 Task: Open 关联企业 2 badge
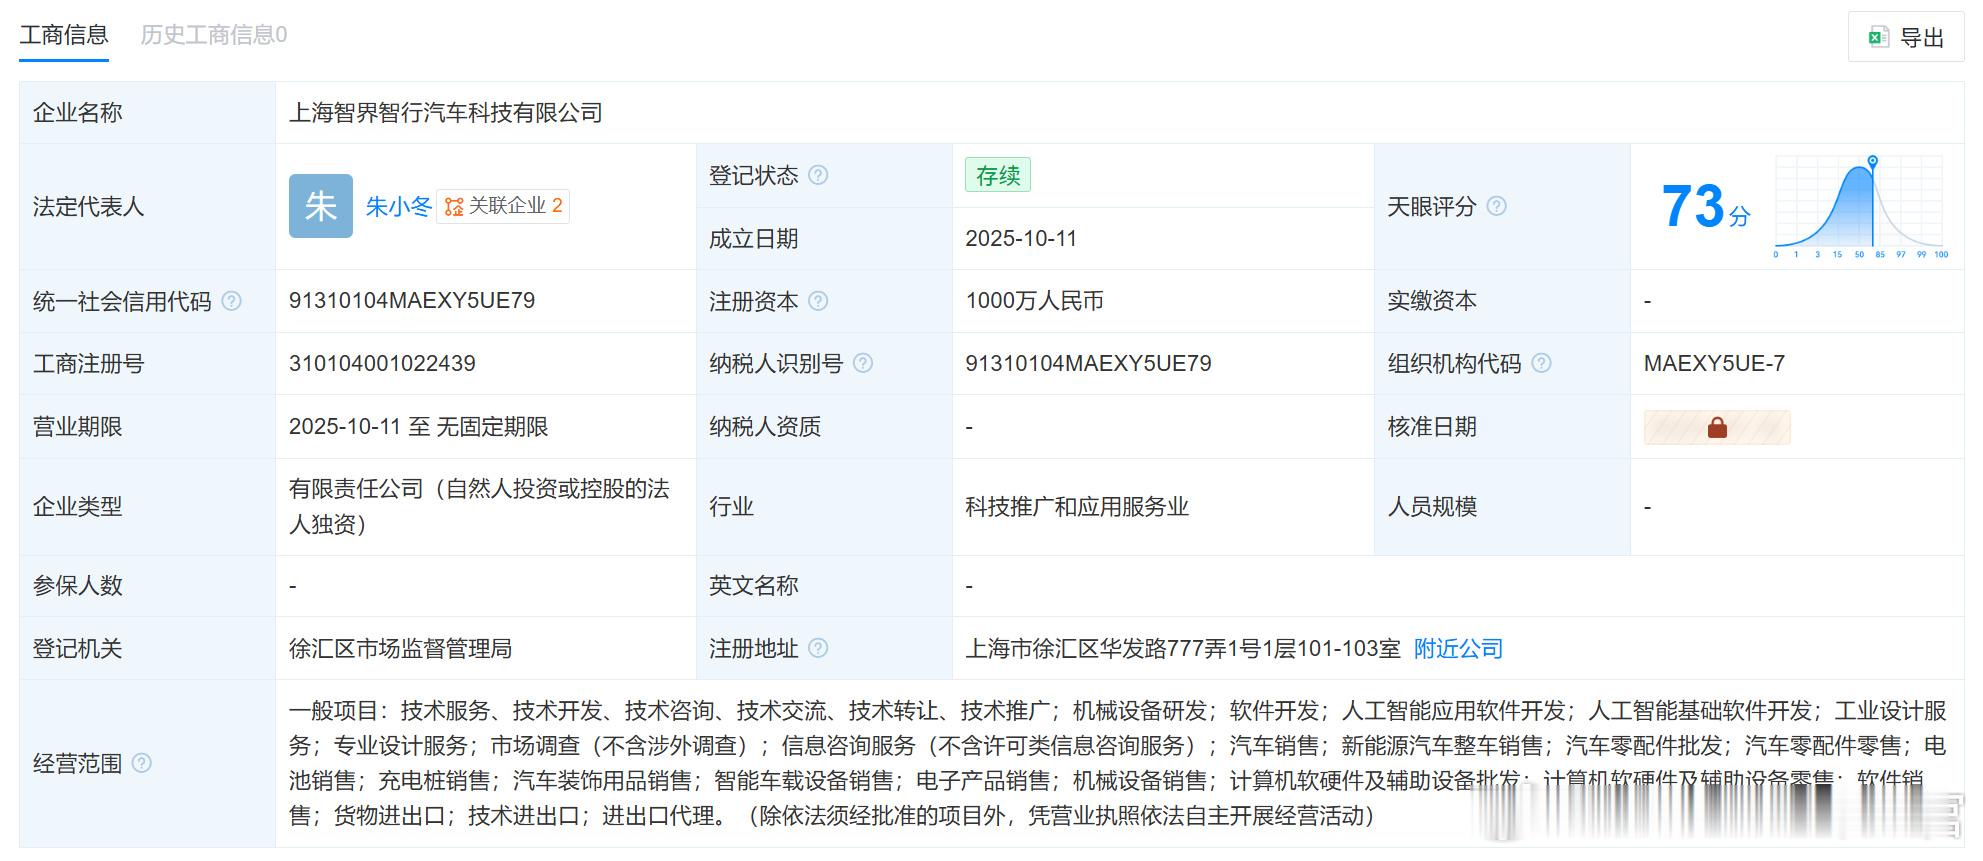click(503, 206)
